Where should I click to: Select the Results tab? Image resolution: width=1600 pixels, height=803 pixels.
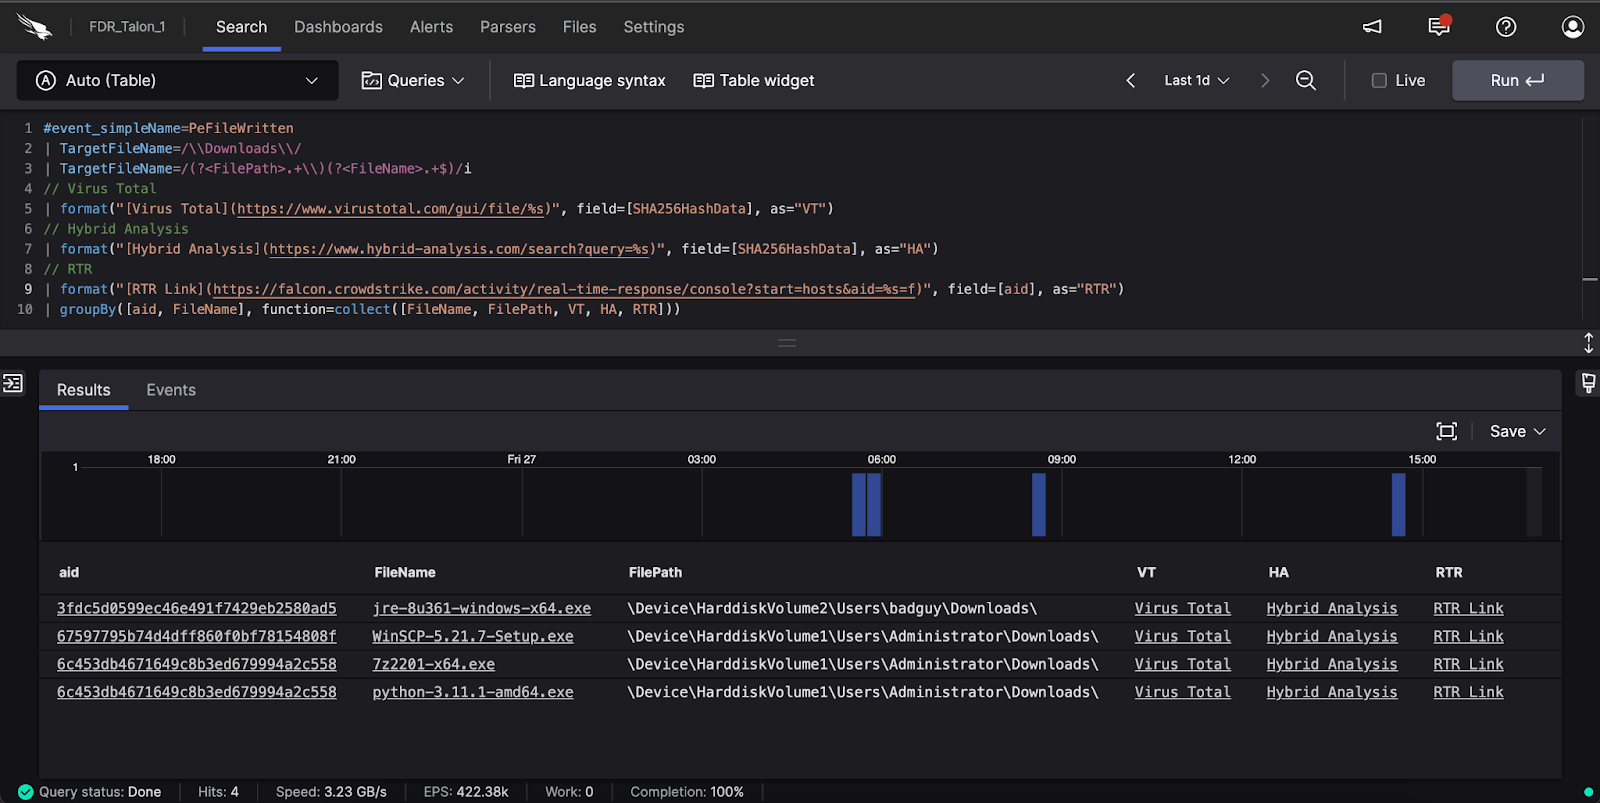point(84,390)
